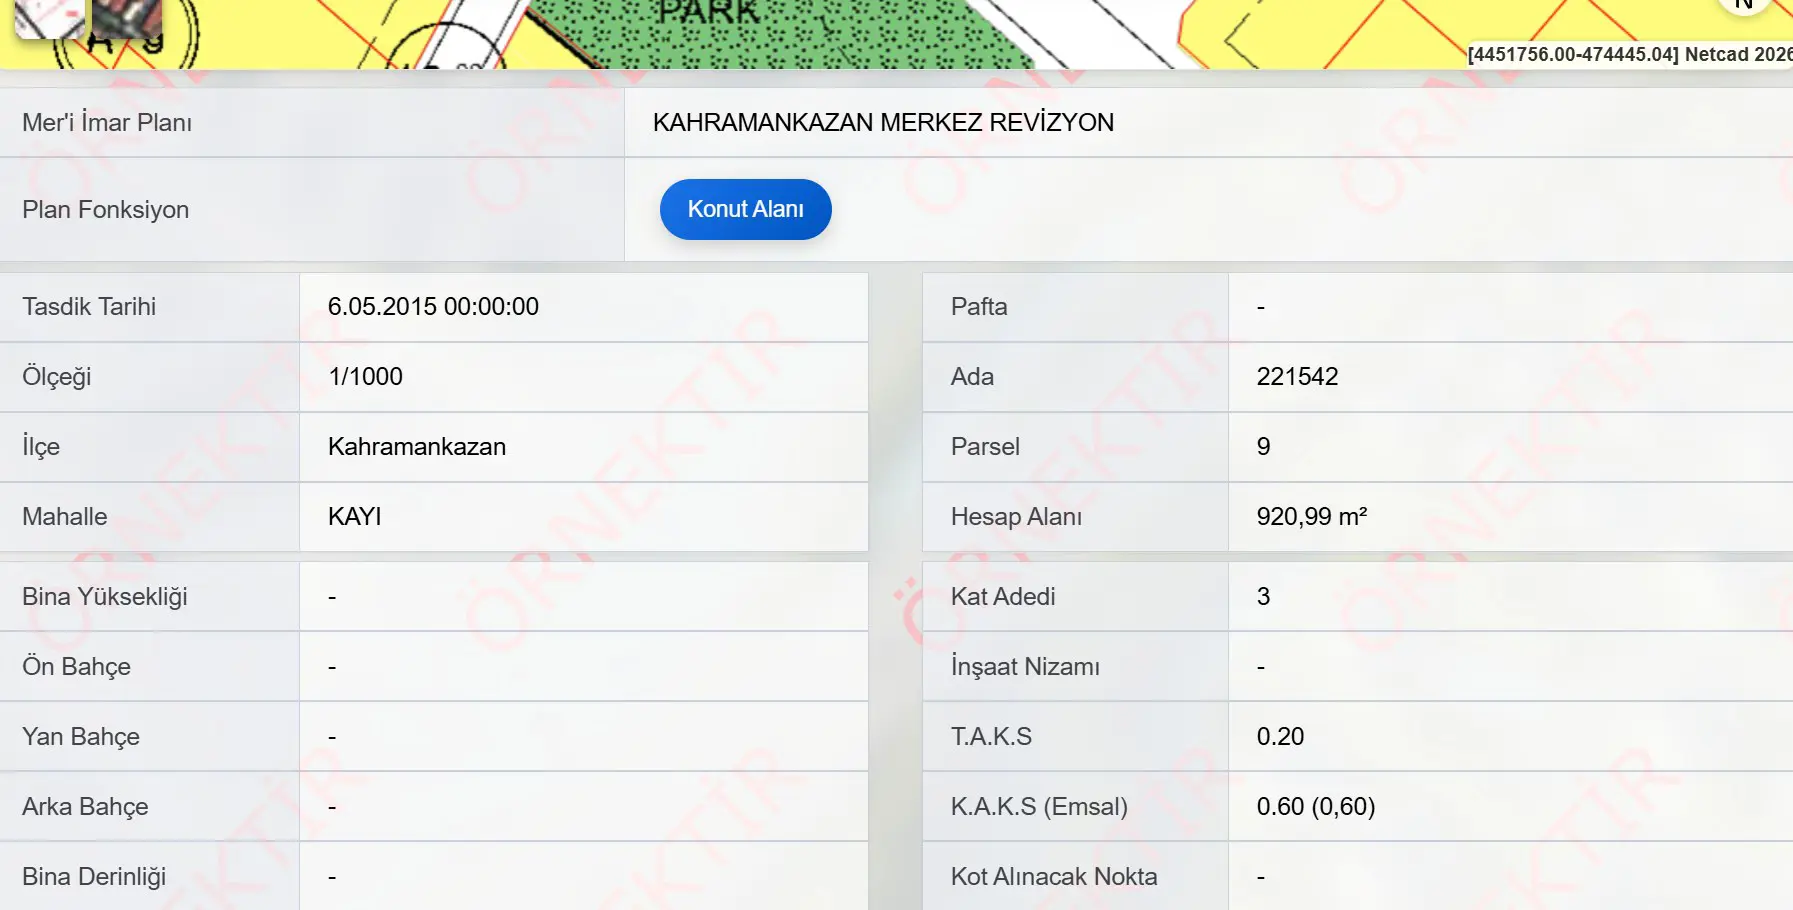The height and width of the screenshot is (910, 1793).
Task: Click the Bina Yüksekliği label
Action: pyautogui.click(x=105, y=597)
